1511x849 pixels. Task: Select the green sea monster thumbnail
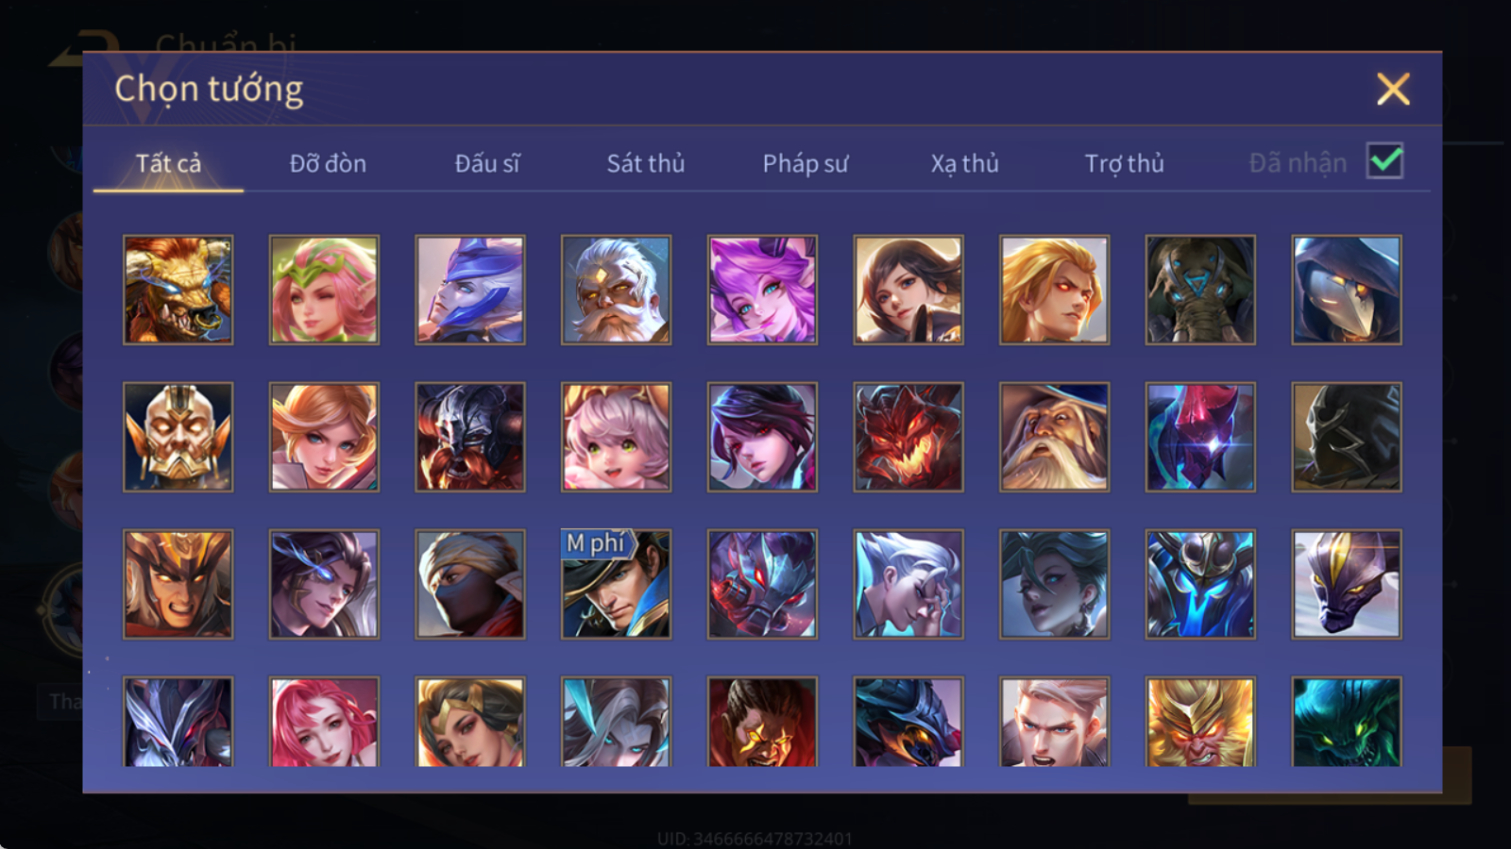pos(1346,722)
